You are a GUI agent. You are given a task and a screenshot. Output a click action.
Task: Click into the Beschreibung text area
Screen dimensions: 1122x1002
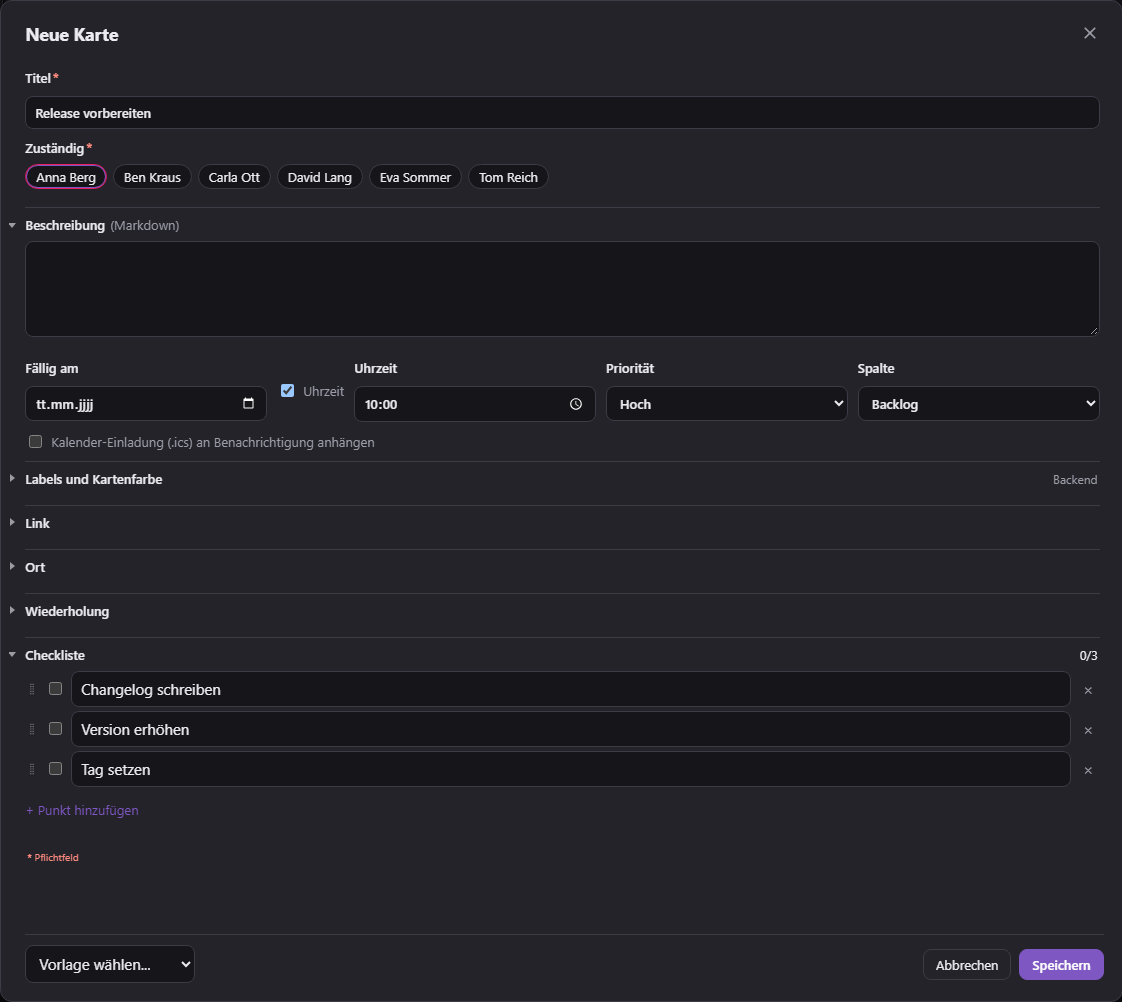(562, 289)
